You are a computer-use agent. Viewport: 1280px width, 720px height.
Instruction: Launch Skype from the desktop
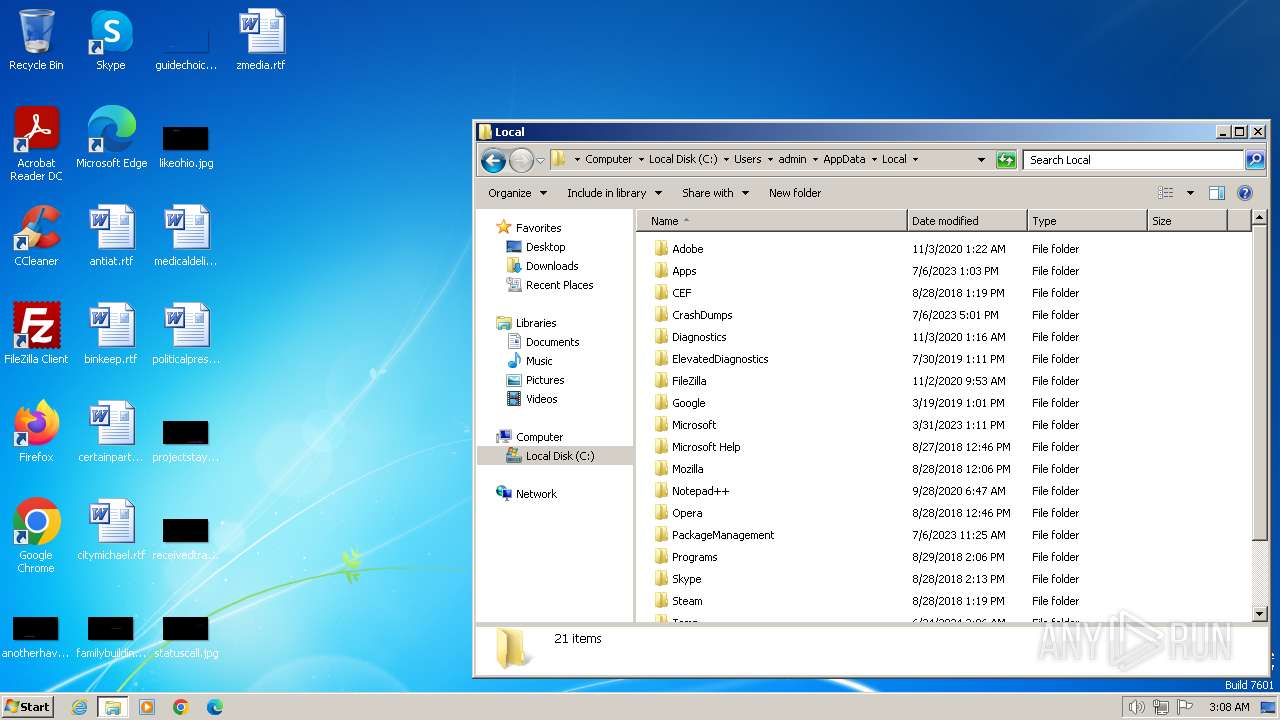click(110, 40)
